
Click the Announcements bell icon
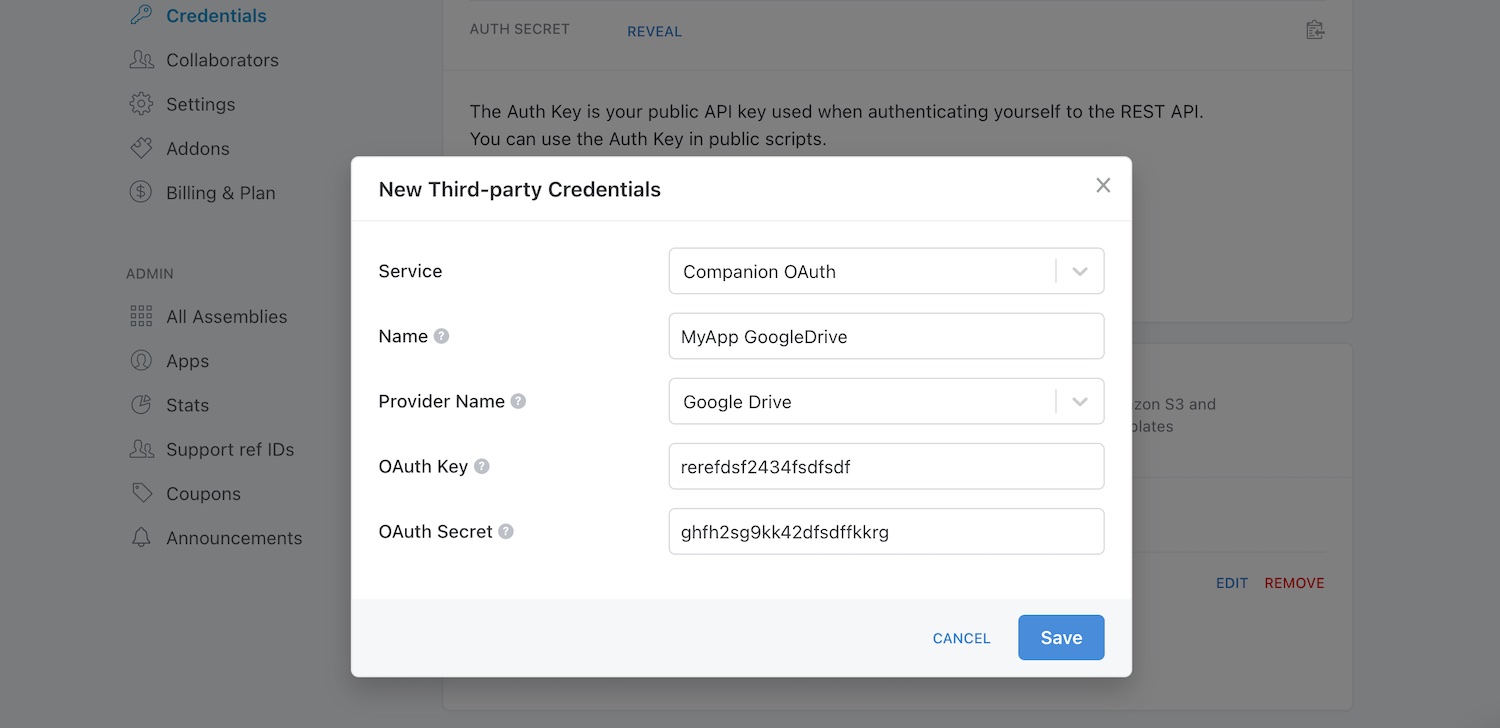pos(141,537)
